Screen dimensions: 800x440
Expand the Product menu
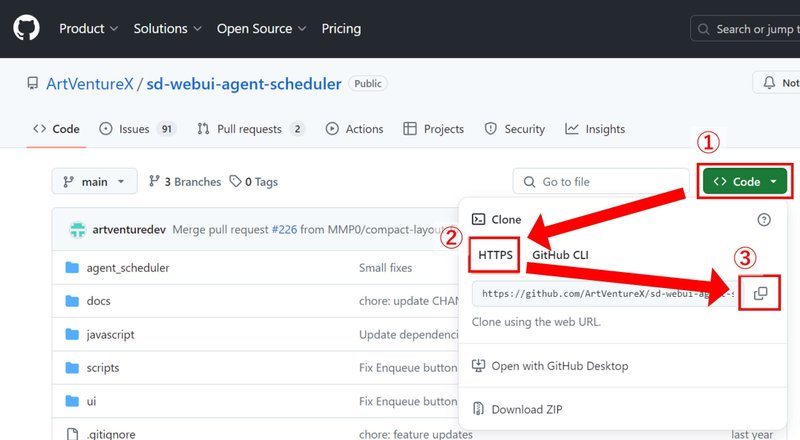(x=88, y=29)
